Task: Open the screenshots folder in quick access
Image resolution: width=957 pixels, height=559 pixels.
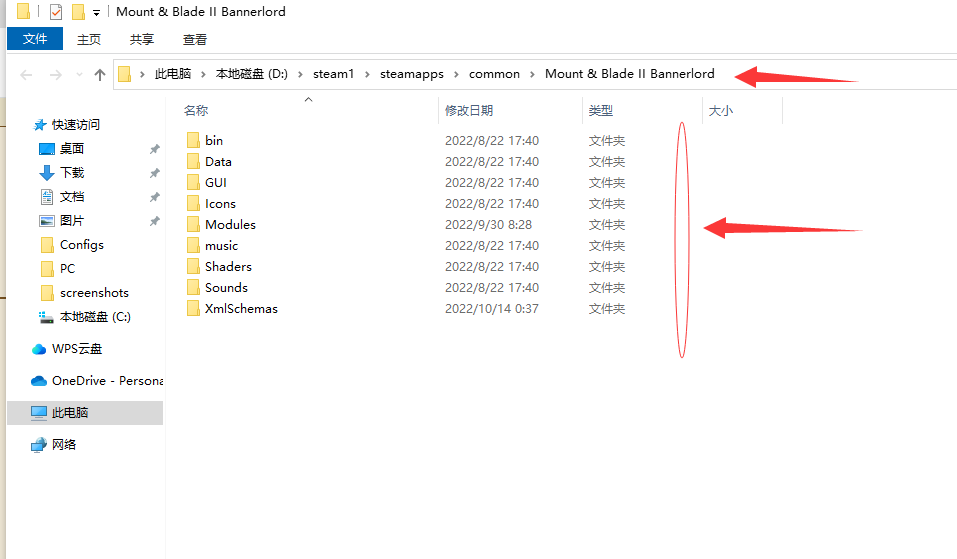Action: [94, 293]
